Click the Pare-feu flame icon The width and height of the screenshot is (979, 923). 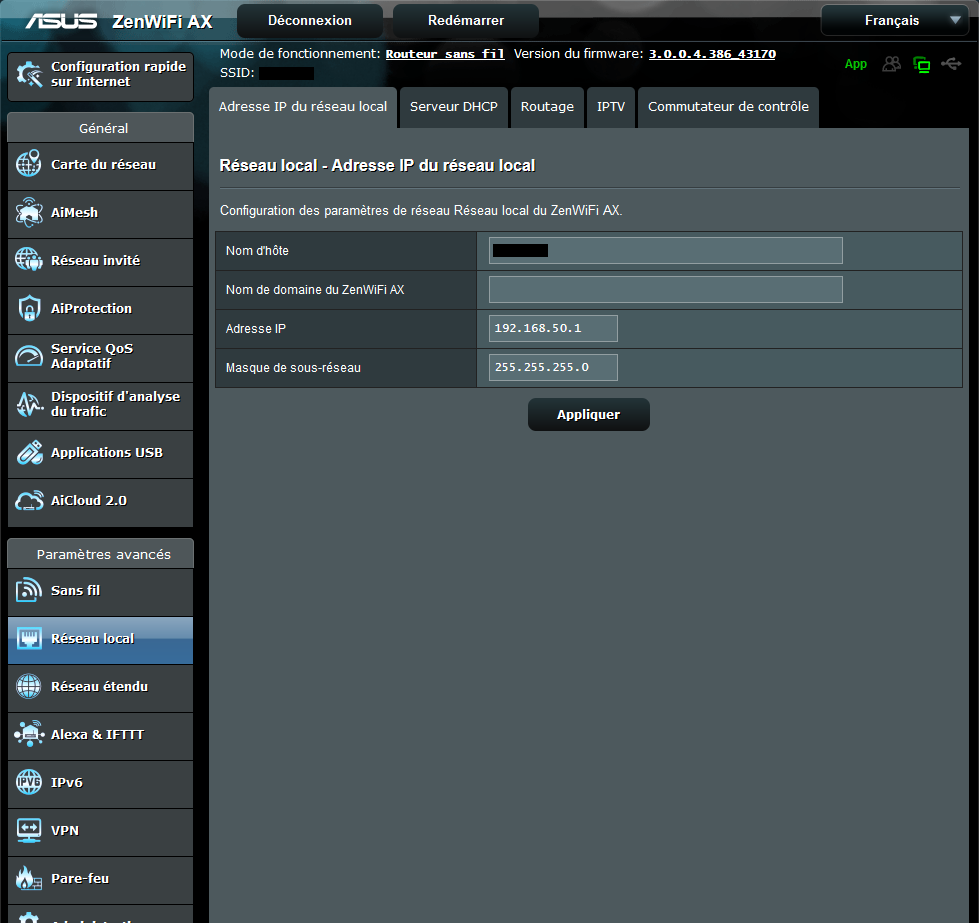click(29, 879)
